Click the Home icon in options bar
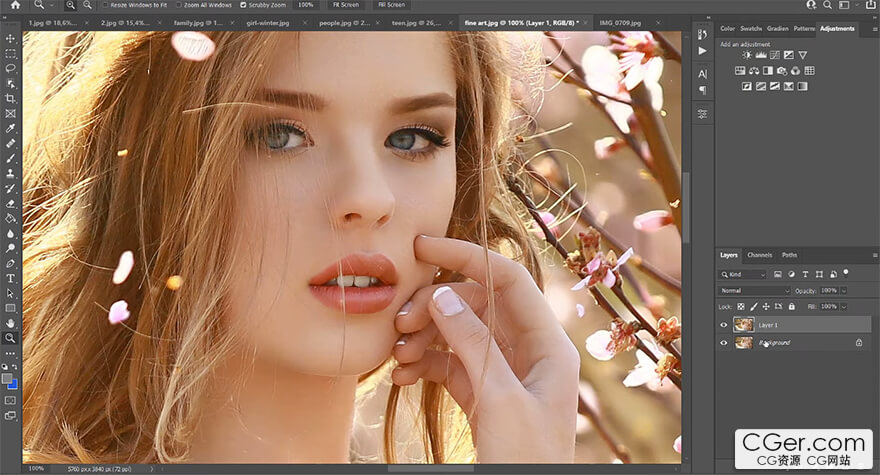 14,5
